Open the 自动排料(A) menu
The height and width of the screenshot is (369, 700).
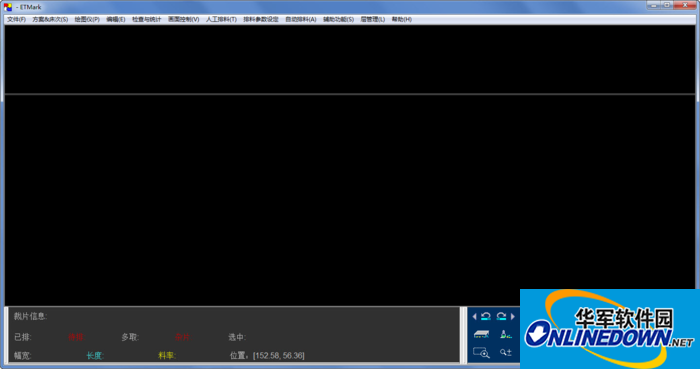(x=300, y=20)
